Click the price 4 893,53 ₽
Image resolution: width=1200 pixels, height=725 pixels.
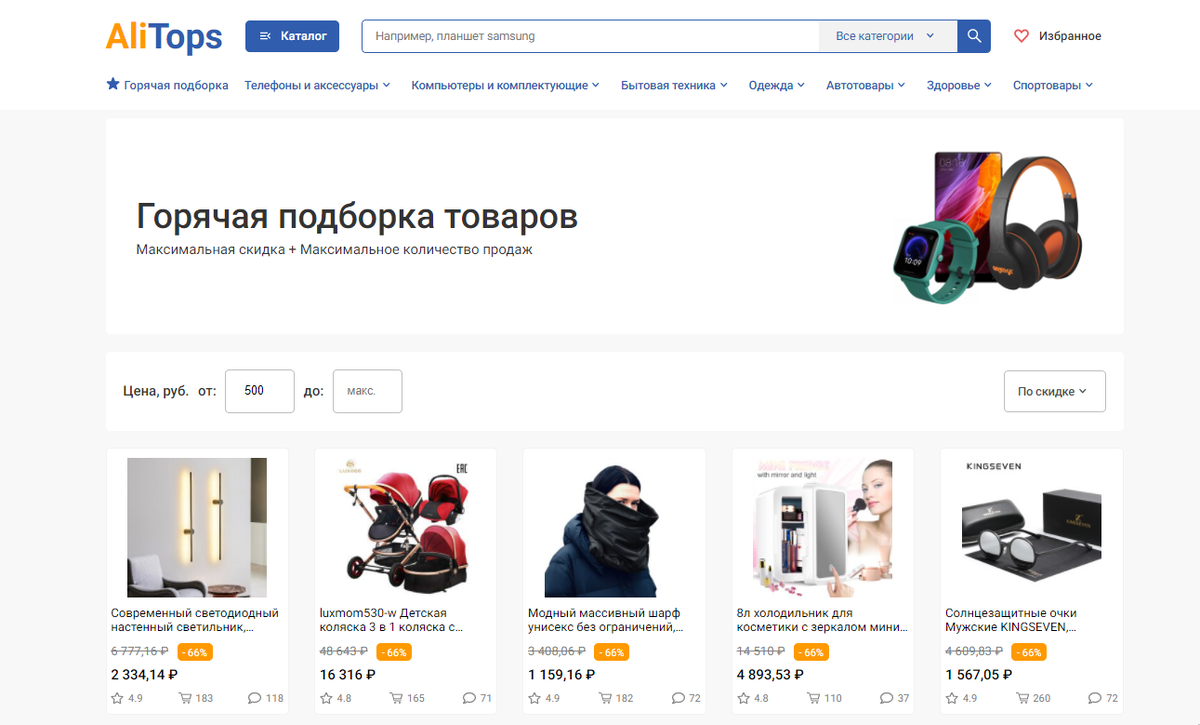click(x=771, y=674)
